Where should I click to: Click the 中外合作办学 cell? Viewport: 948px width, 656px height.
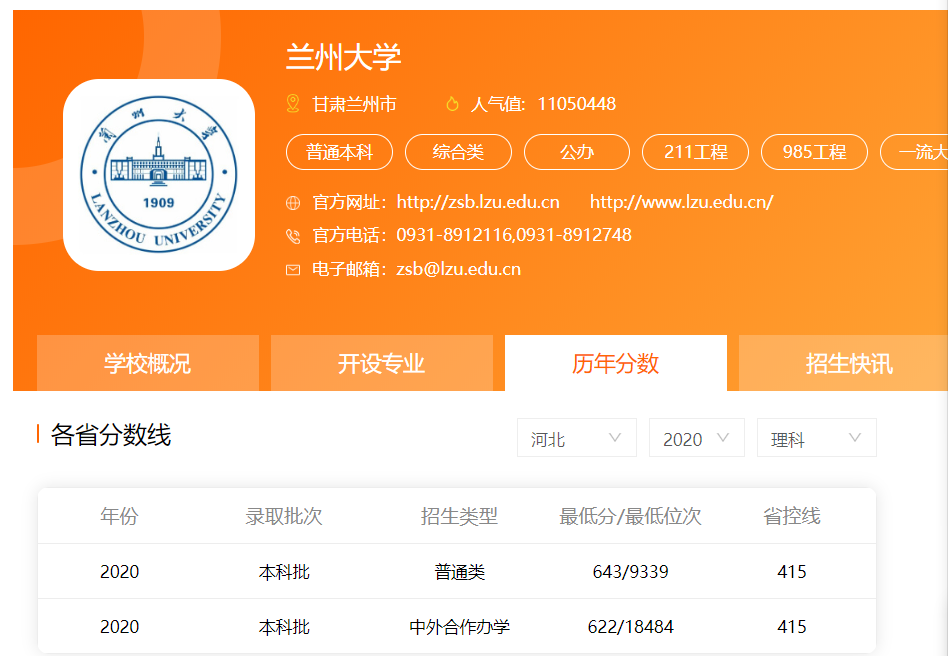459,627
